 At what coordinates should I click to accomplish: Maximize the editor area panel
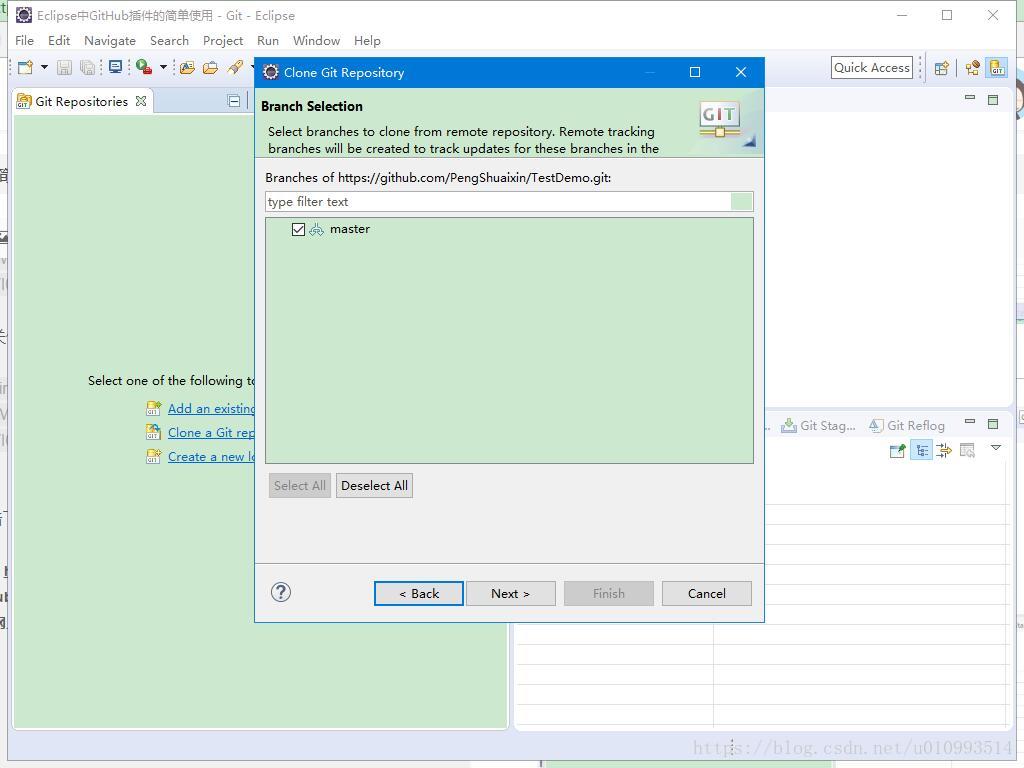click(993, 100)
